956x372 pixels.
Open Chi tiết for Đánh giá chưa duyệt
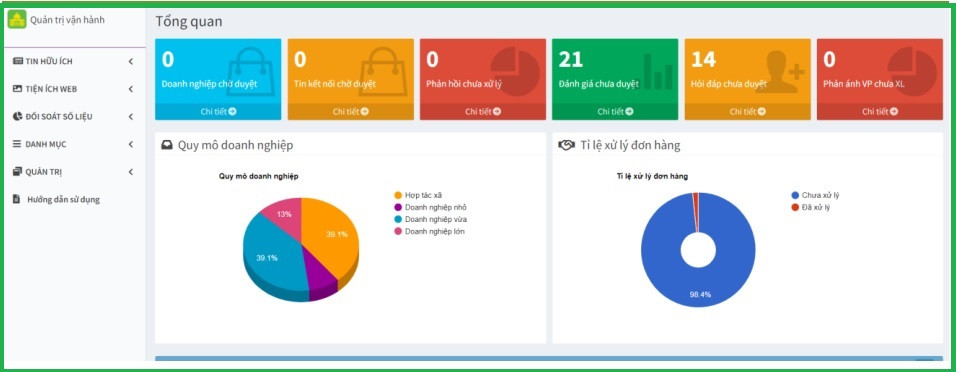click(x=615, y=112)
